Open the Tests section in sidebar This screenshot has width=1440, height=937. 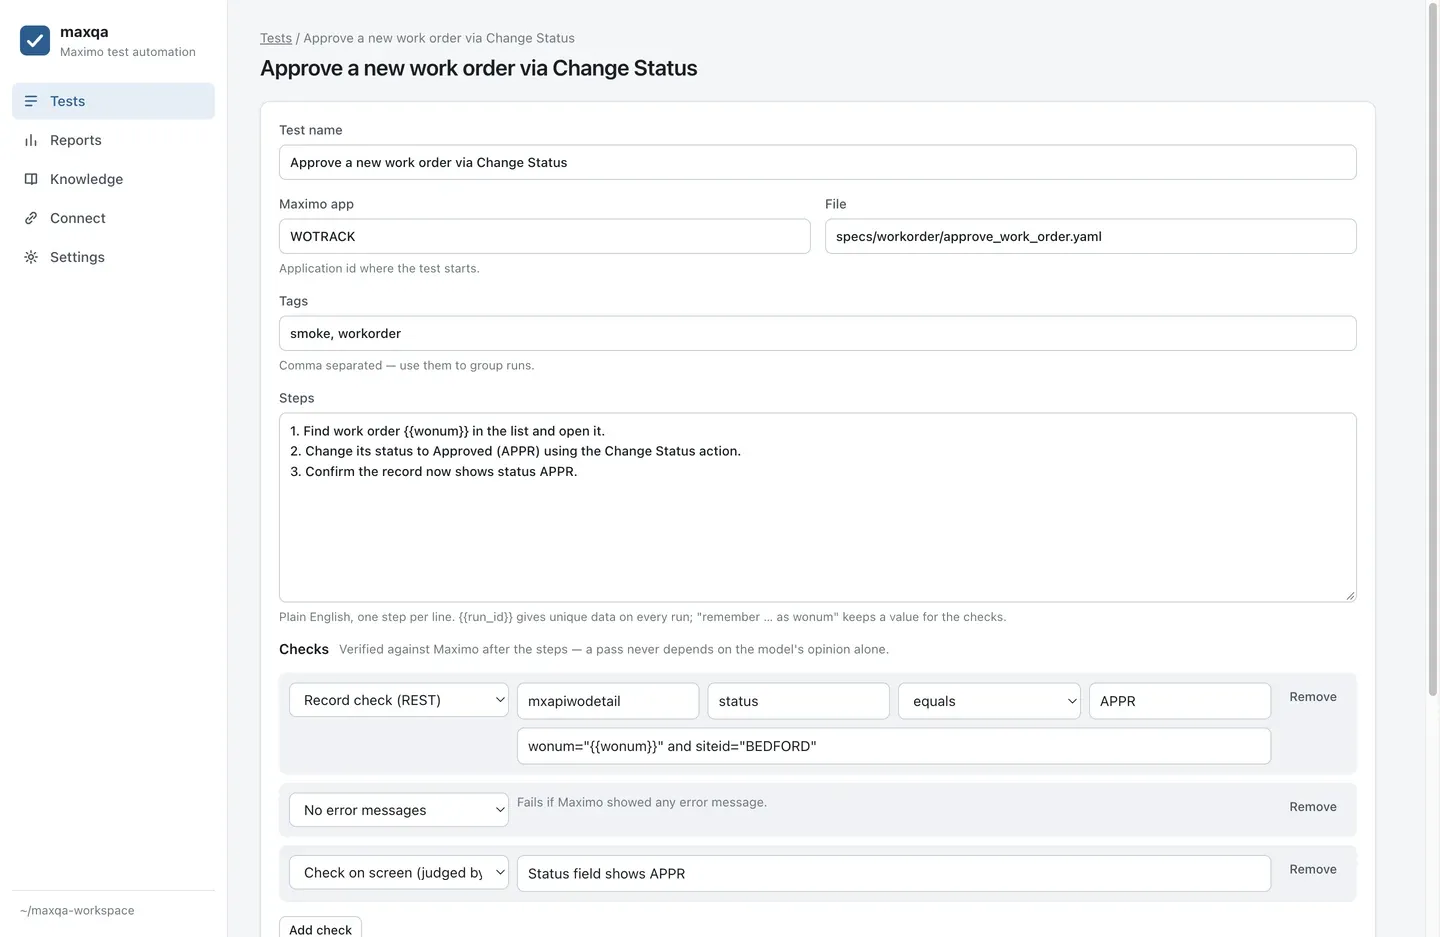113,101
